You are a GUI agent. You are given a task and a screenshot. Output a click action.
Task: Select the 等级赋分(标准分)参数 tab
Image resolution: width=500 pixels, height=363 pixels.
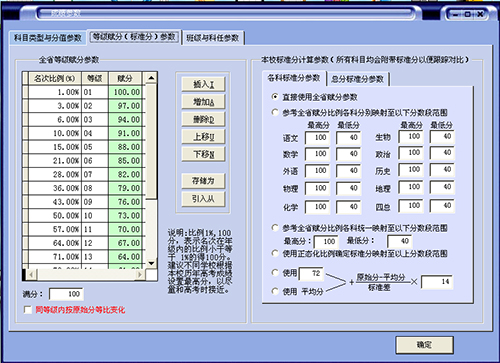pyautogui.click(x=134, y=37)
